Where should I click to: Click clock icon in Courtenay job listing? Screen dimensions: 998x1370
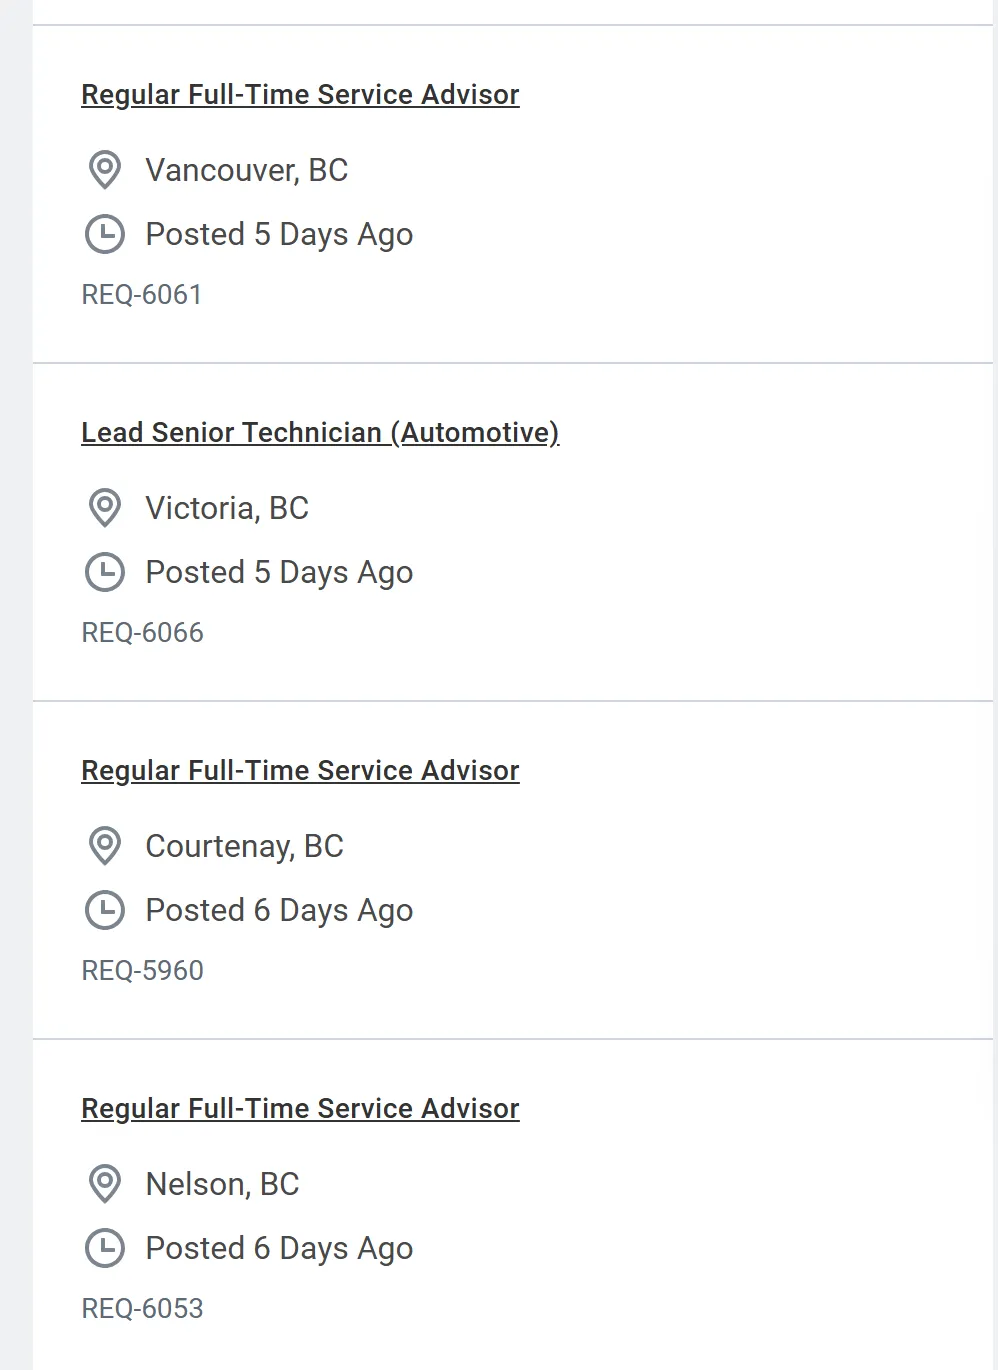pos(105,910)
